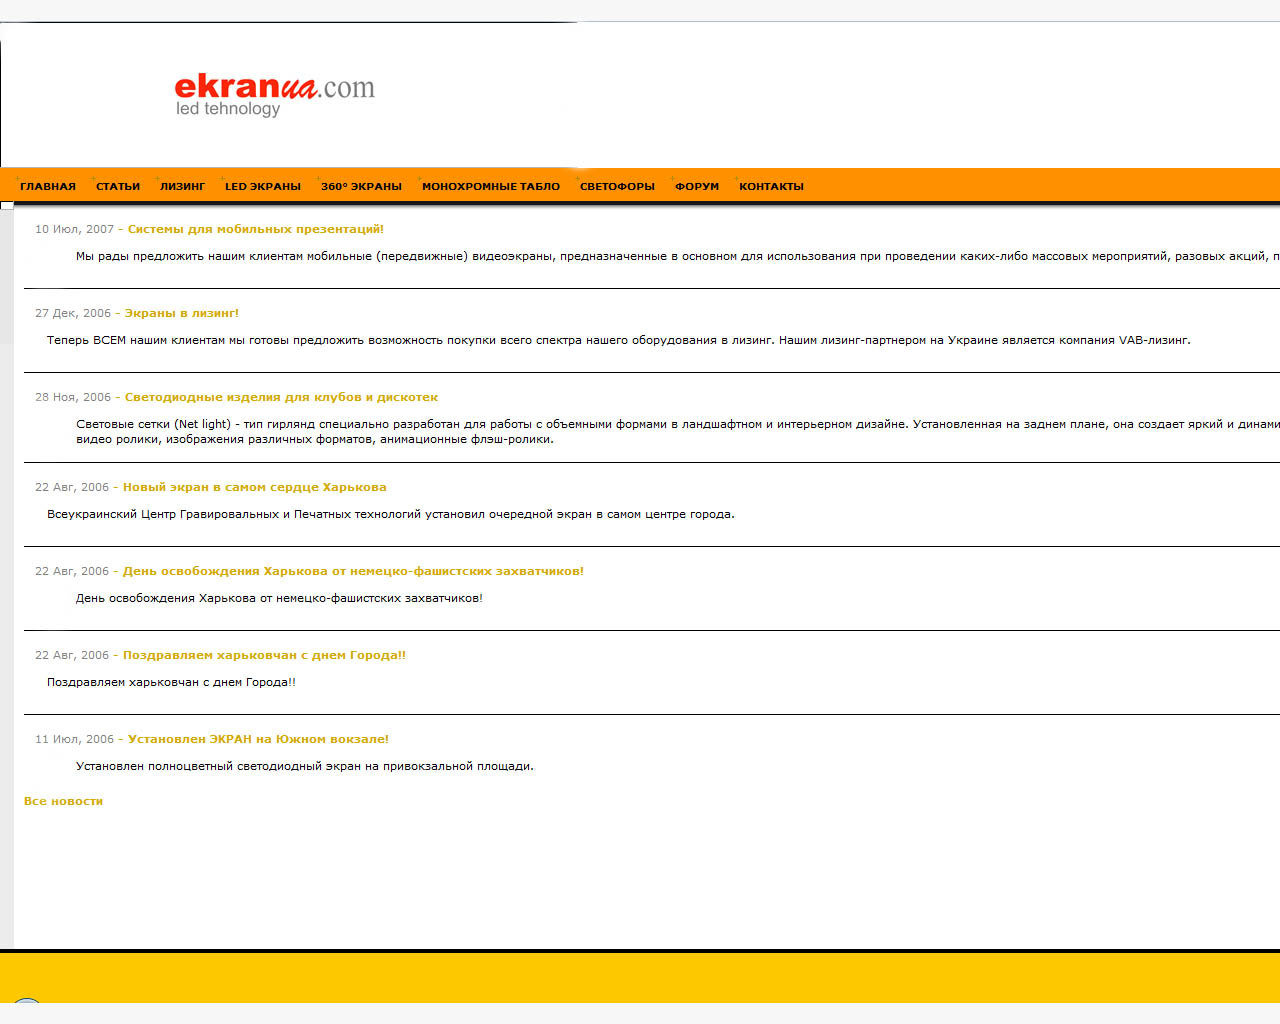This screenshot has height=1024, width=1280.
Task: Go to the ЛИЗИНГ section
Action: (x=182, y=186)
